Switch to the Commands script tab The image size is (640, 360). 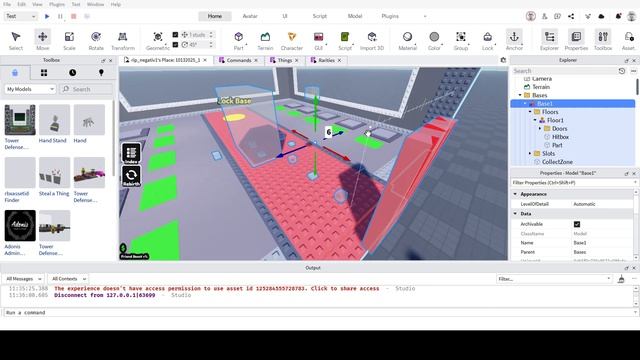pos(238,60)
